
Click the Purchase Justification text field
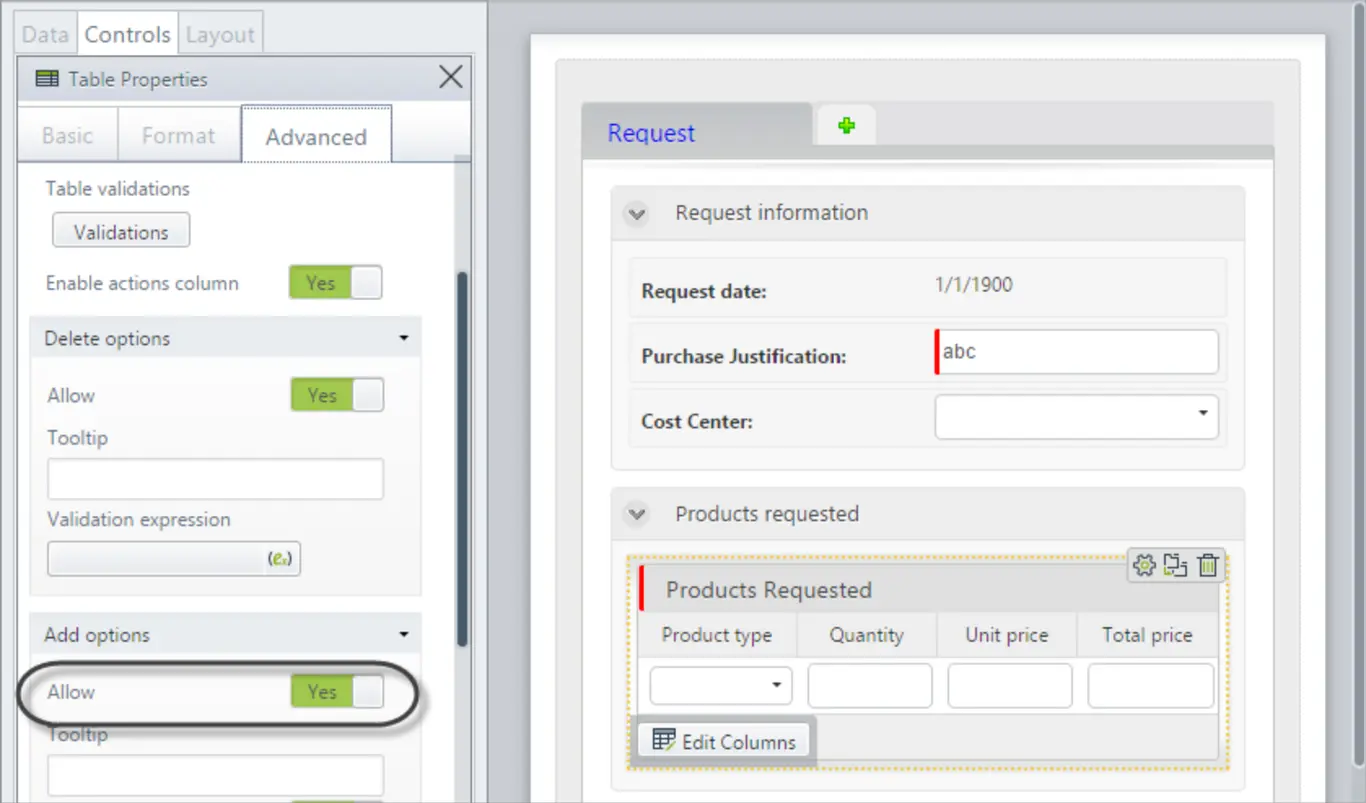pos(1077,352)
